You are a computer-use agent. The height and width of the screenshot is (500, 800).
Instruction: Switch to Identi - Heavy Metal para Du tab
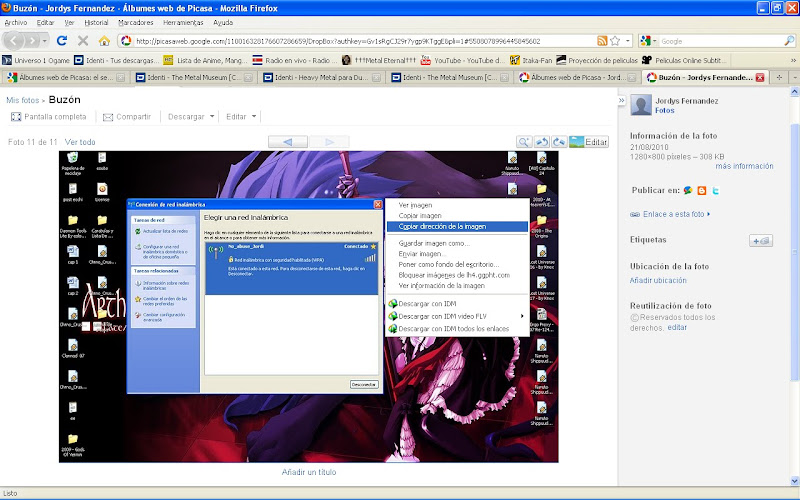321,78
